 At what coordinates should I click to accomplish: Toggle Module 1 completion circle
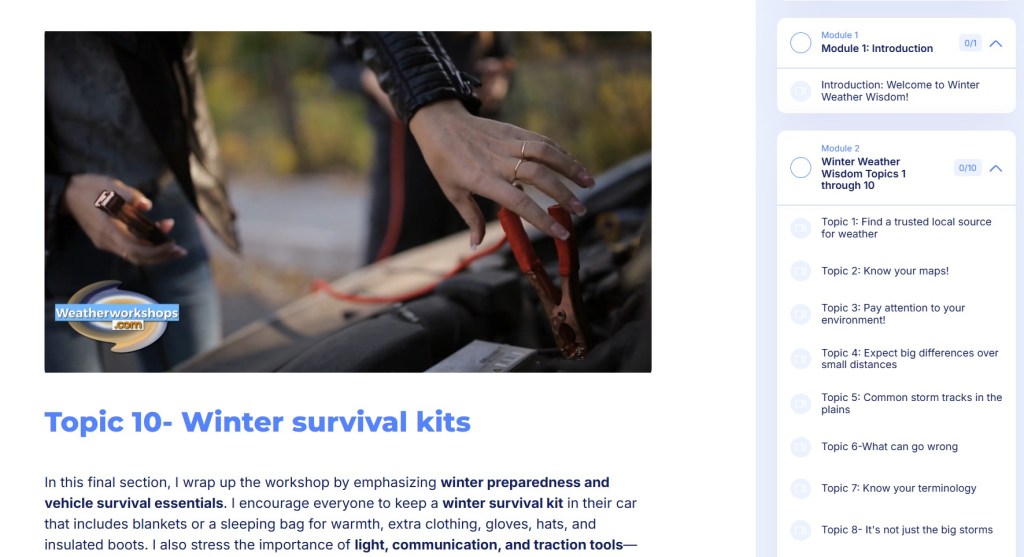tap(801, 43)
